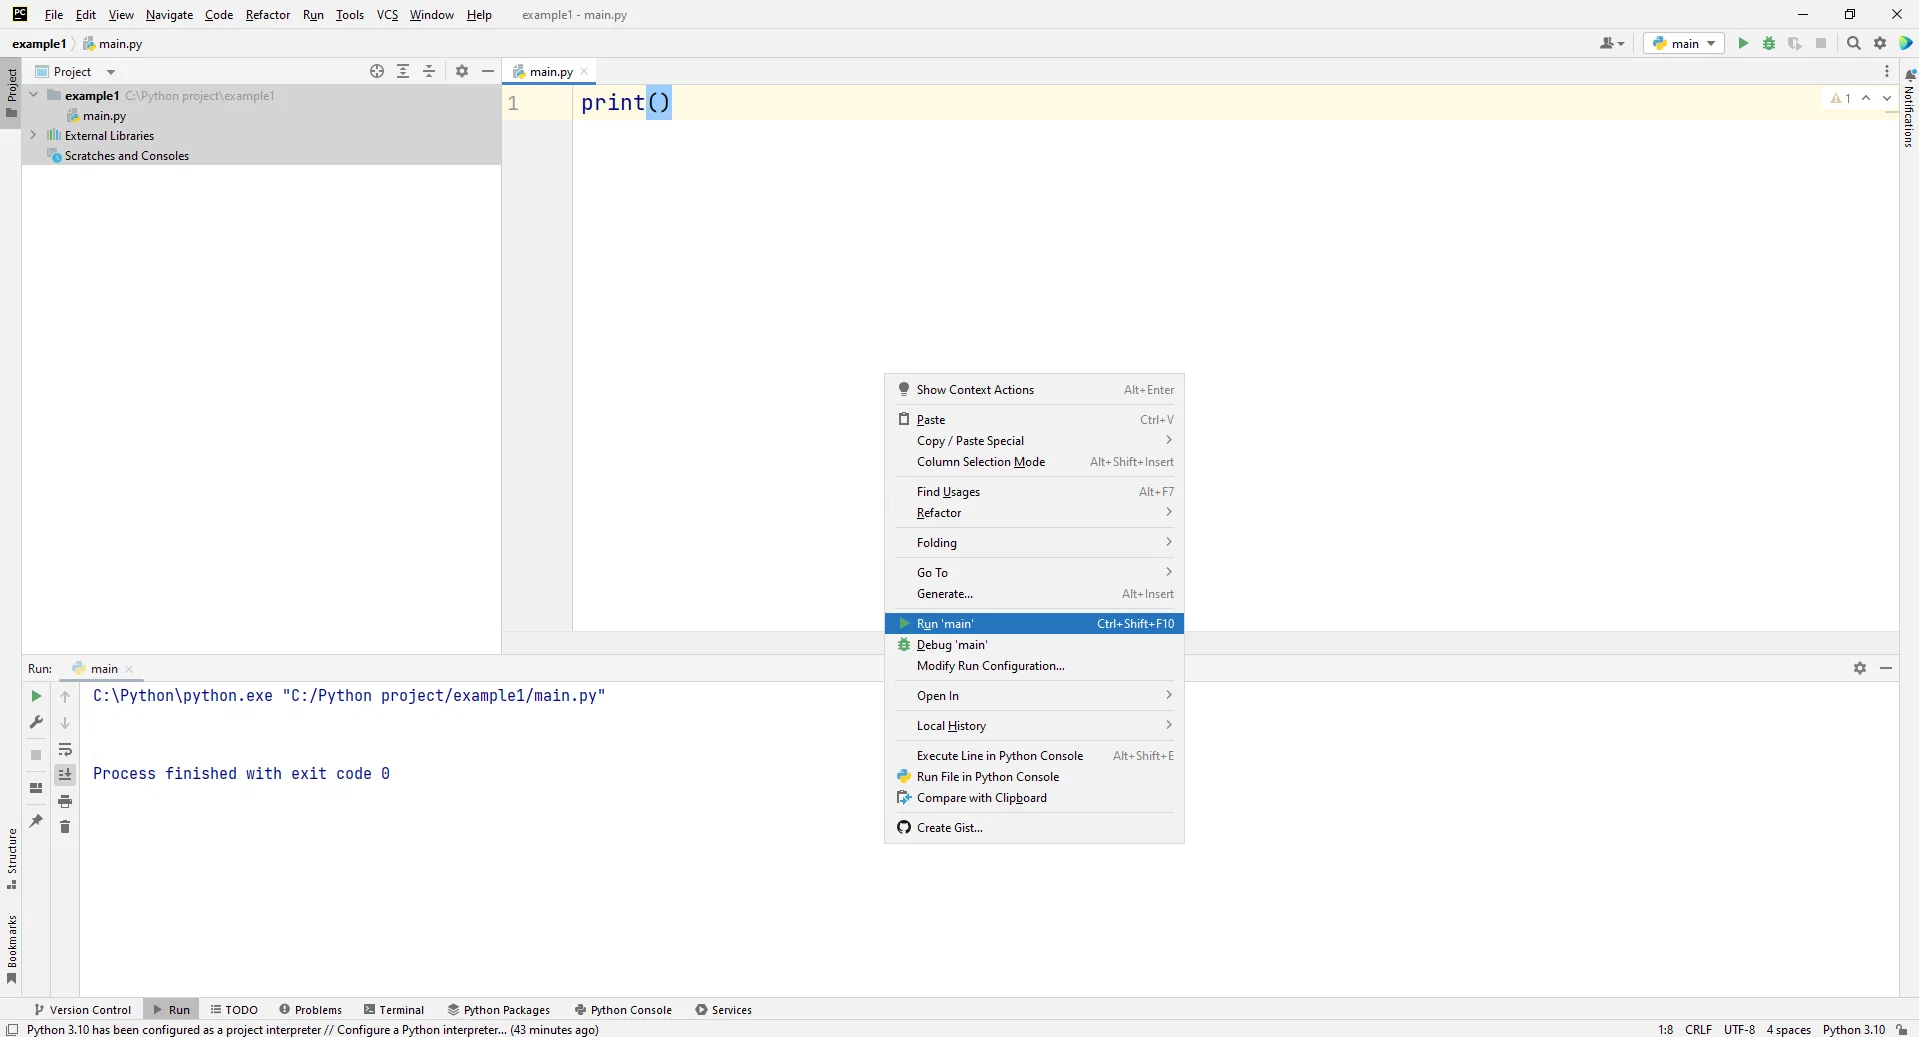The image size is (1919, 1037).
Task: Rerun main using Run panel play icon
Action: [36, 696]
